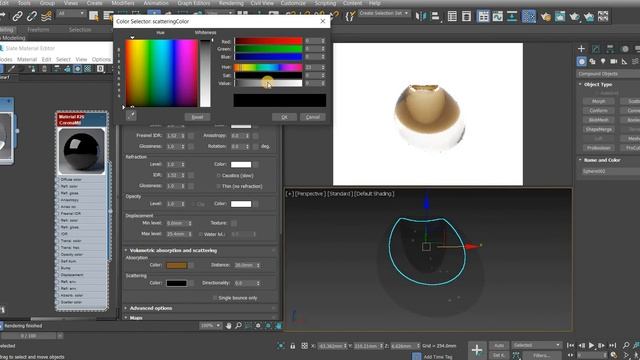Select the Helpers category icon
Screen dimensions: 640x360
(x=624, y=62)
